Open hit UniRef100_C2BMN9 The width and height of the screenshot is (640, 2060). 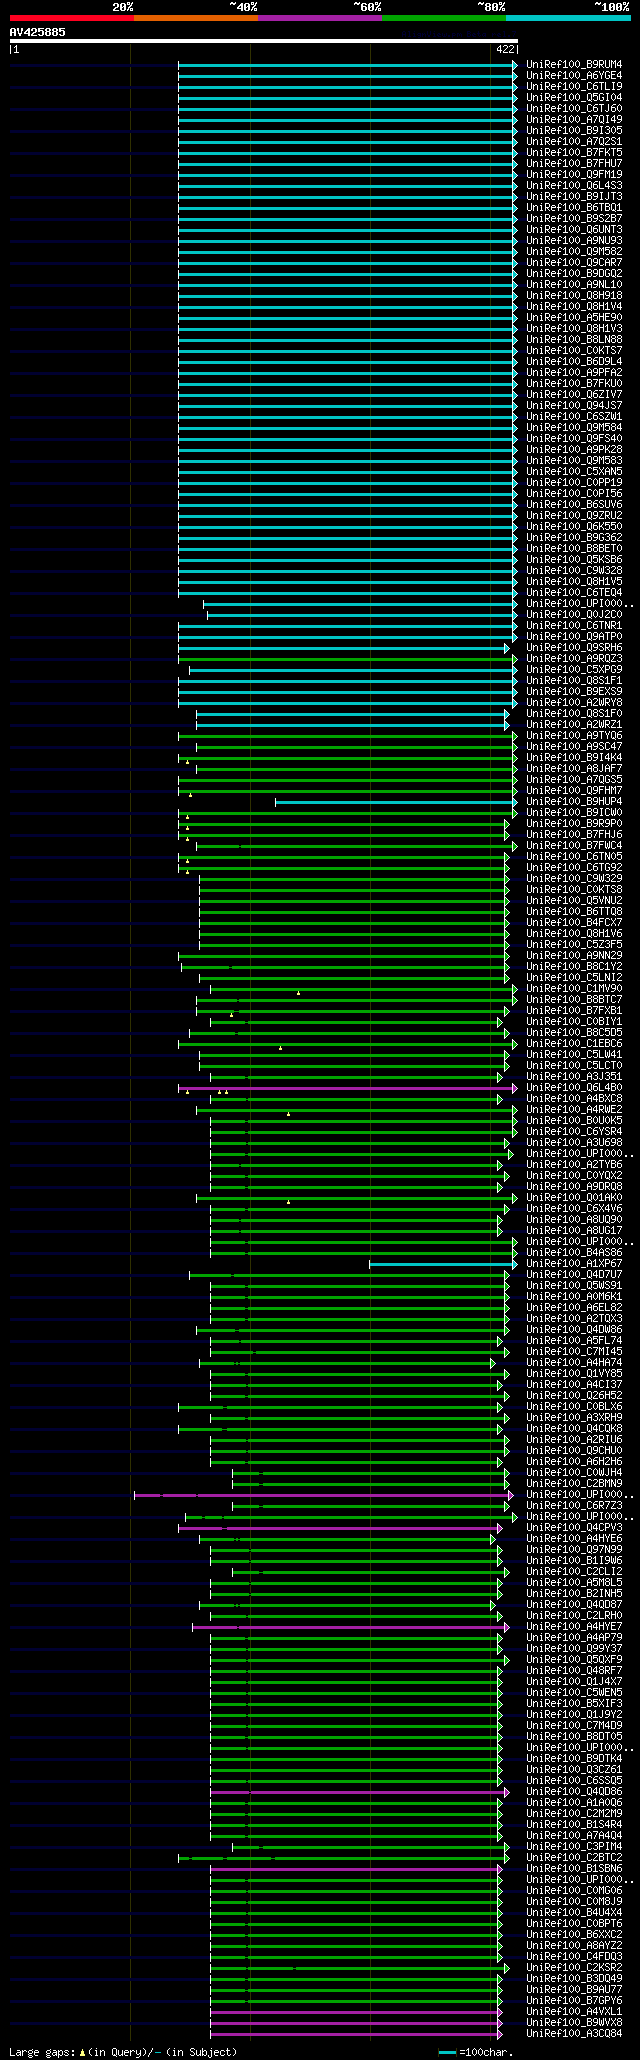(x=574, y=1484)
